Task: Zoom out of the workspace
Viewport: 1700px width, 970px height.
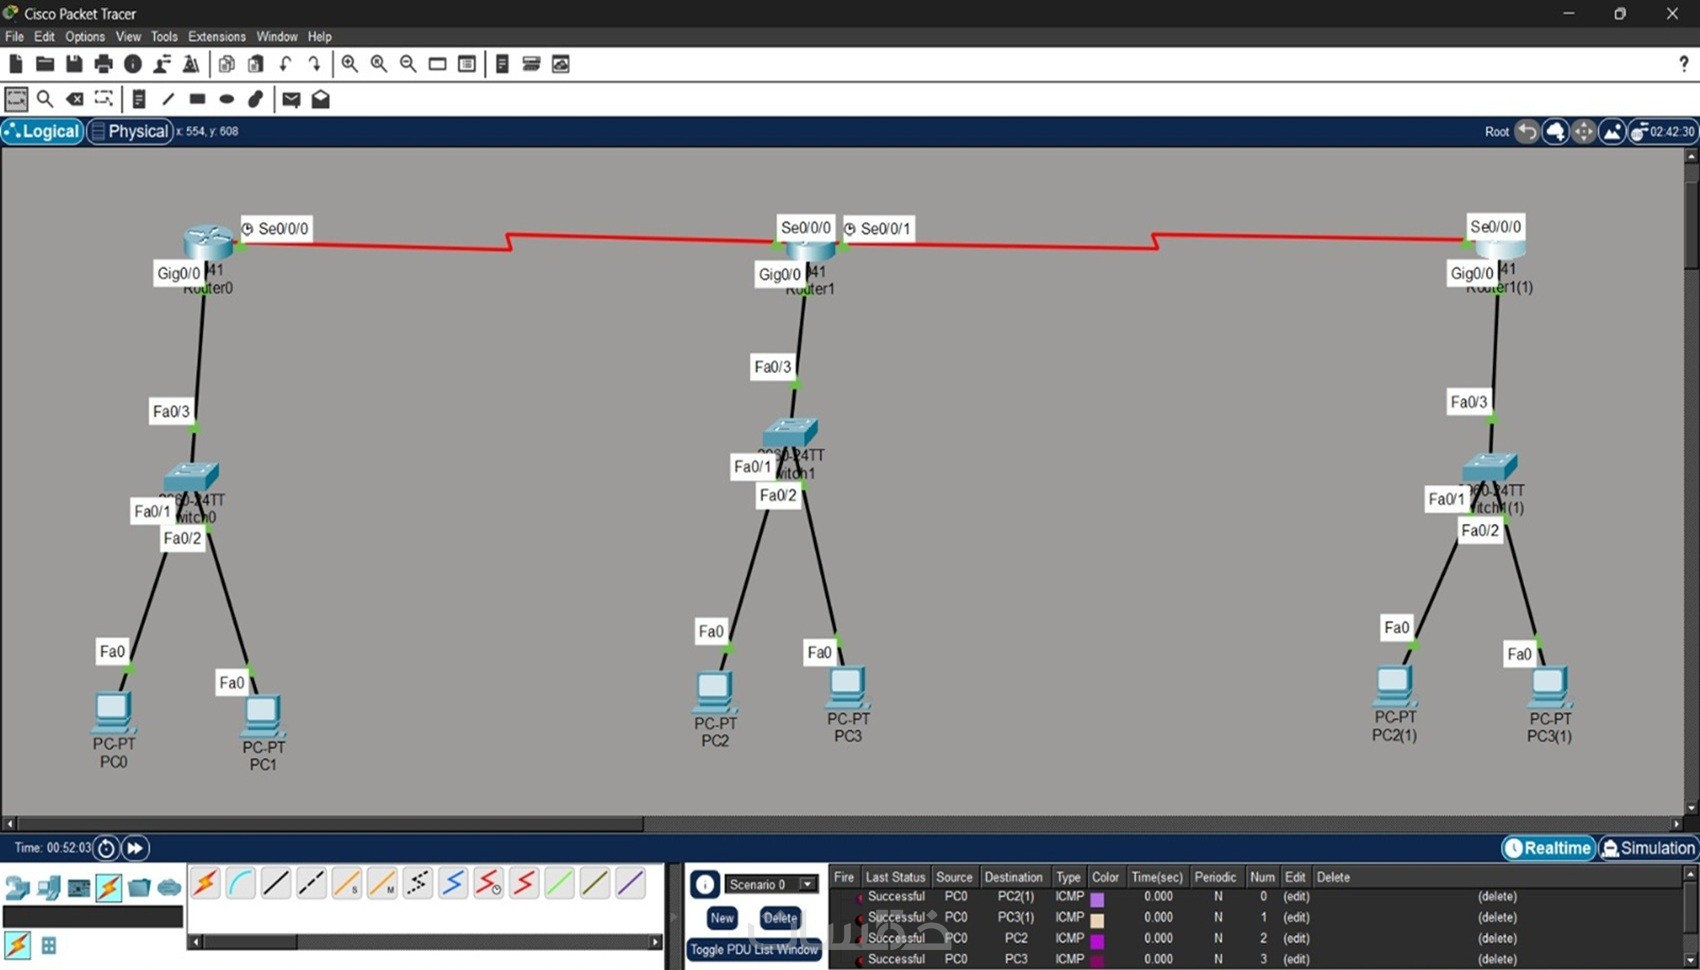Action: coord(408,64)
